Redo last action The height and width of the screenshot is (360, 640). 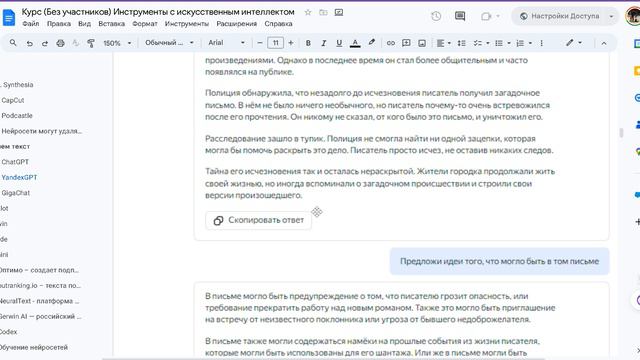click(x=44, y=43)
